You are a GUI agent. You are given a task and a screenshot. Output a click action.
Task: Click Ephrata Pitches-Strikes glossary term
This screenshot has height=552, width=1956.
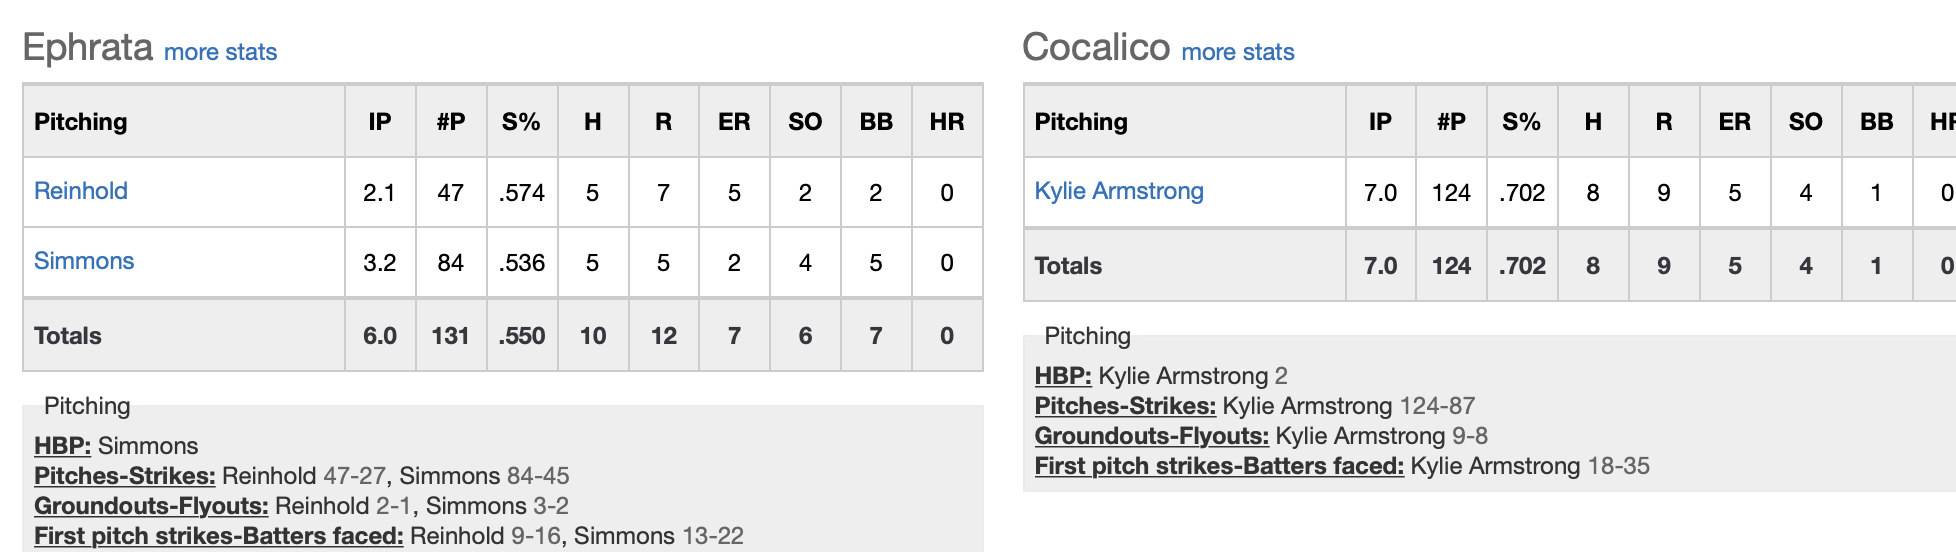pos(125,476)
